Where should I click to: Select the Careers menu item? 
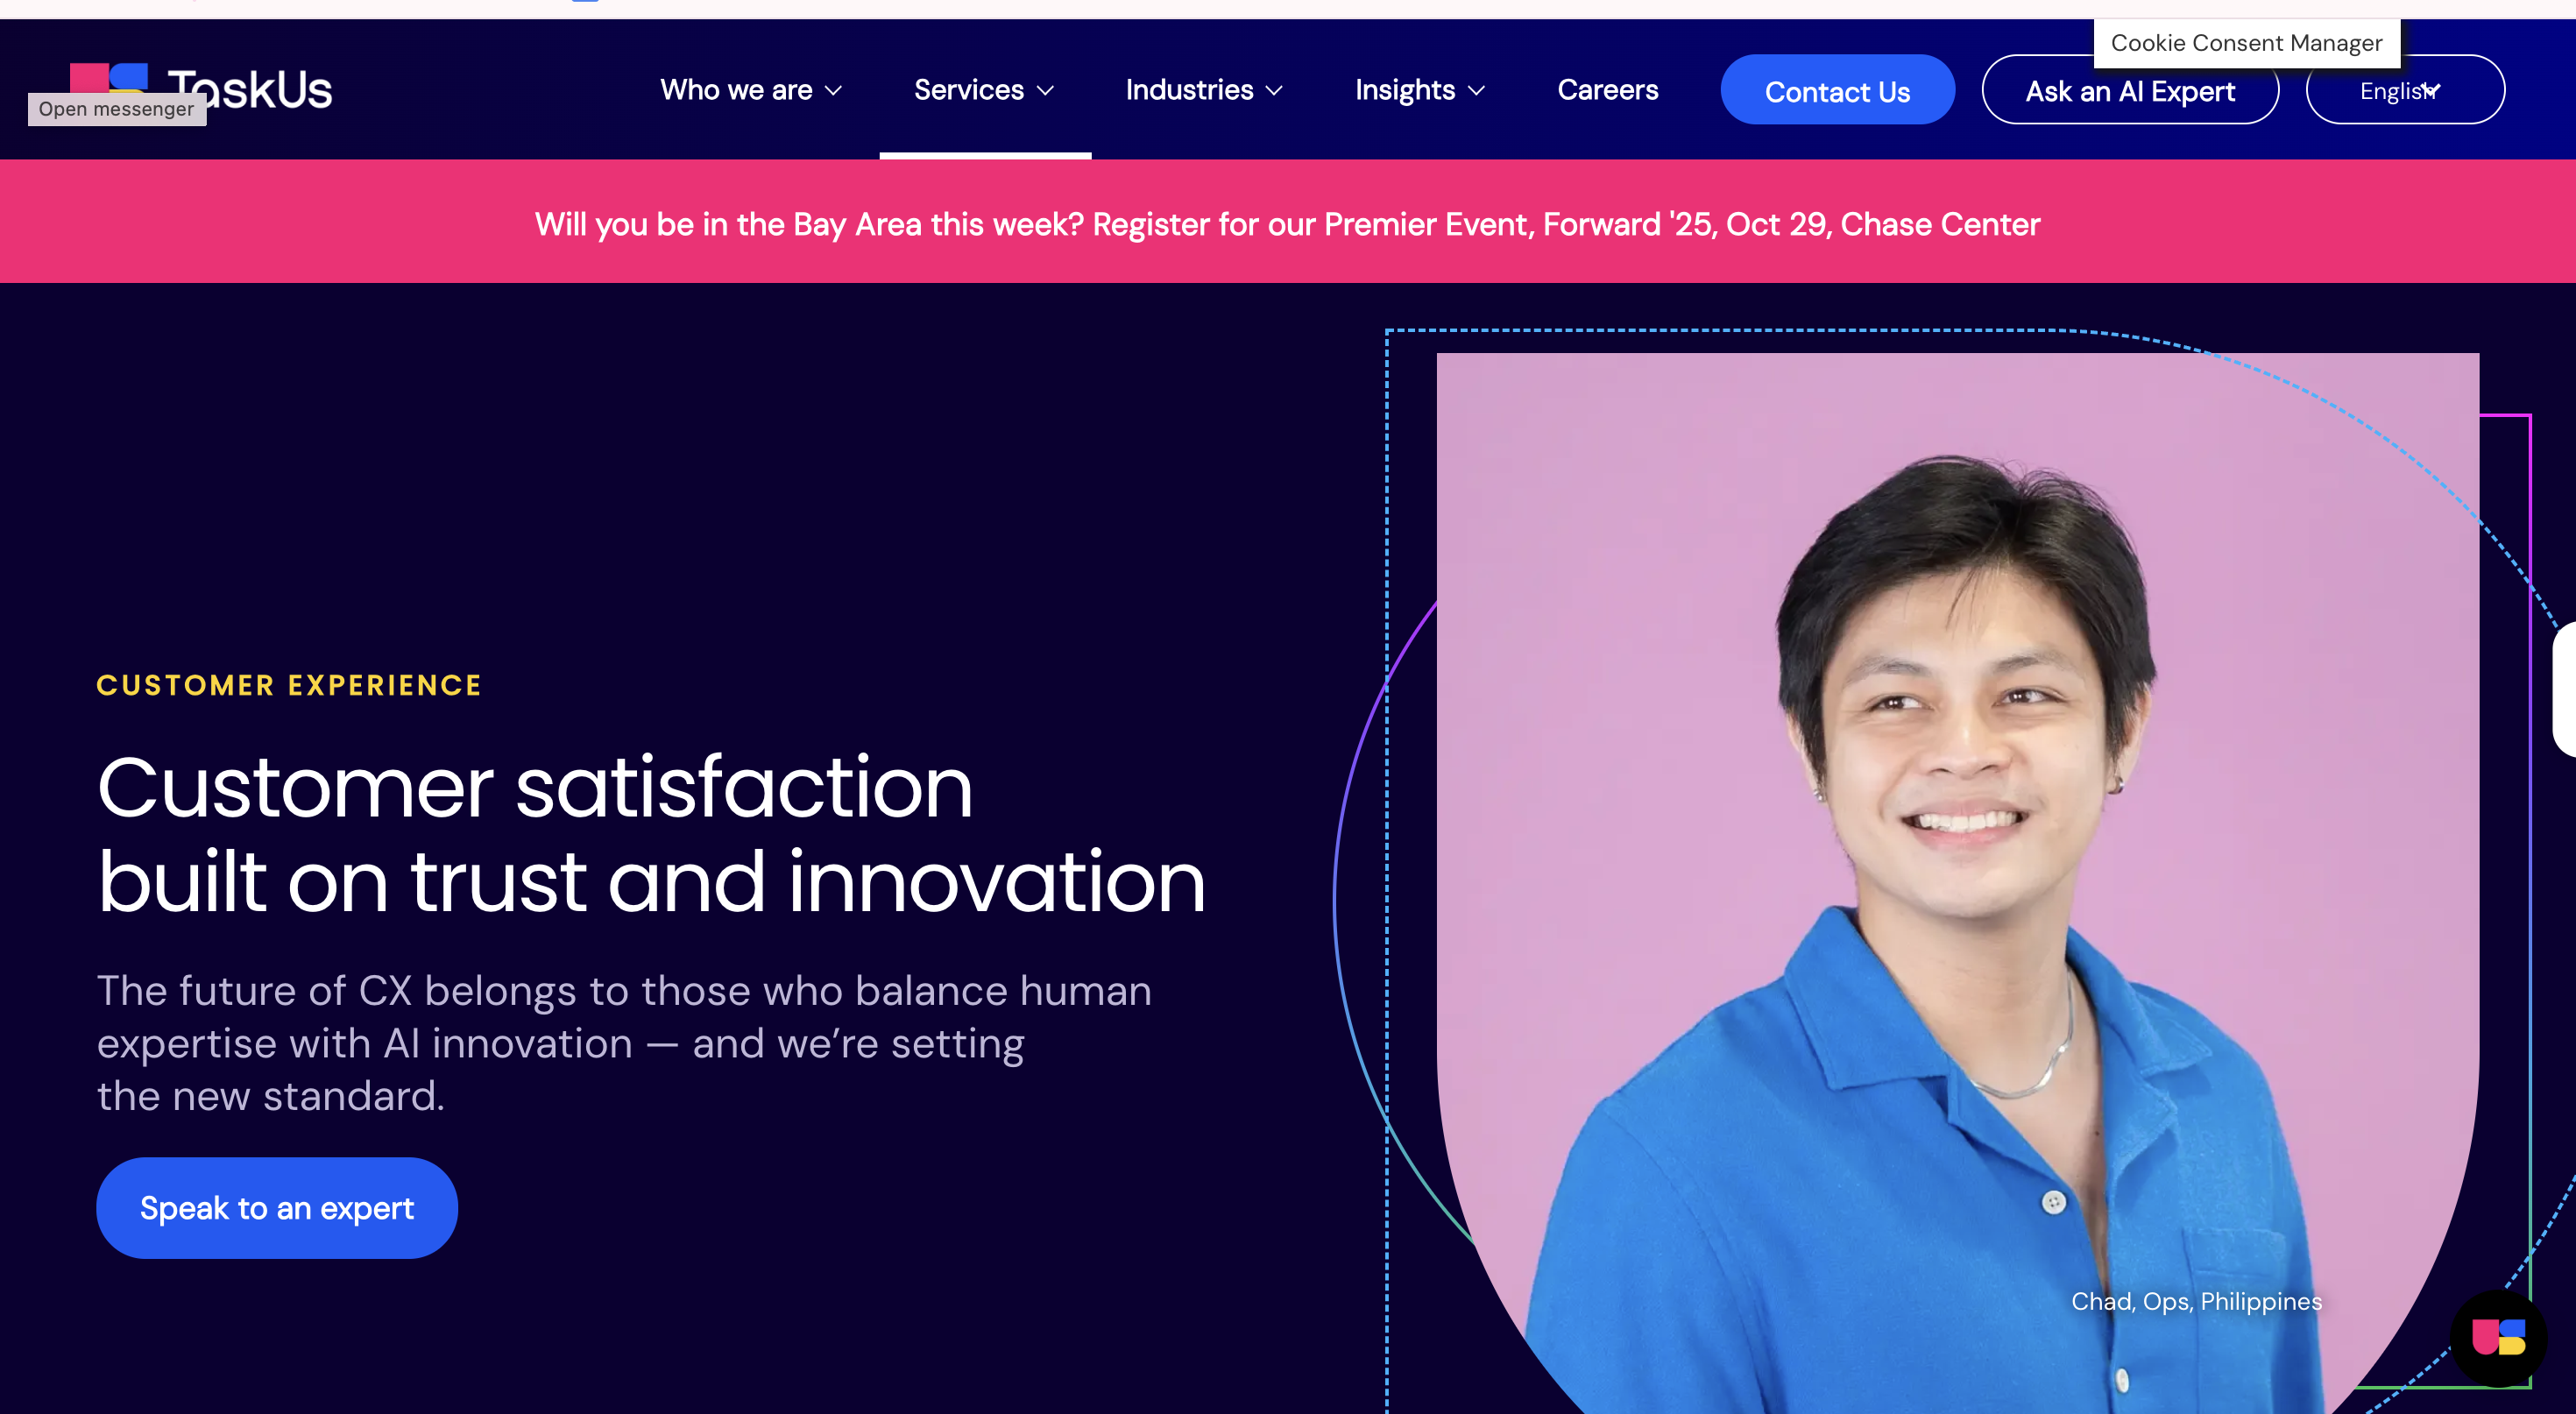coord(1607,89)
